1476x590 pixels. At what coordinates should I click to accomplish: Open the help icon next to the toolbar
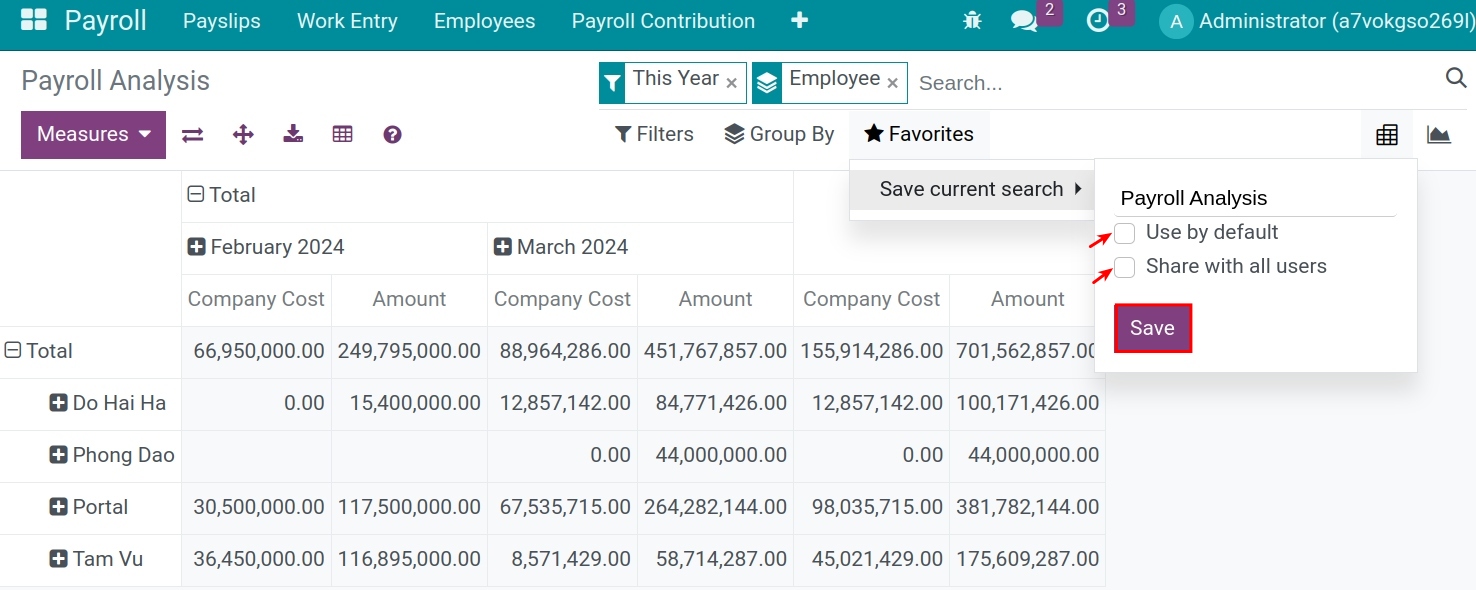392,134
